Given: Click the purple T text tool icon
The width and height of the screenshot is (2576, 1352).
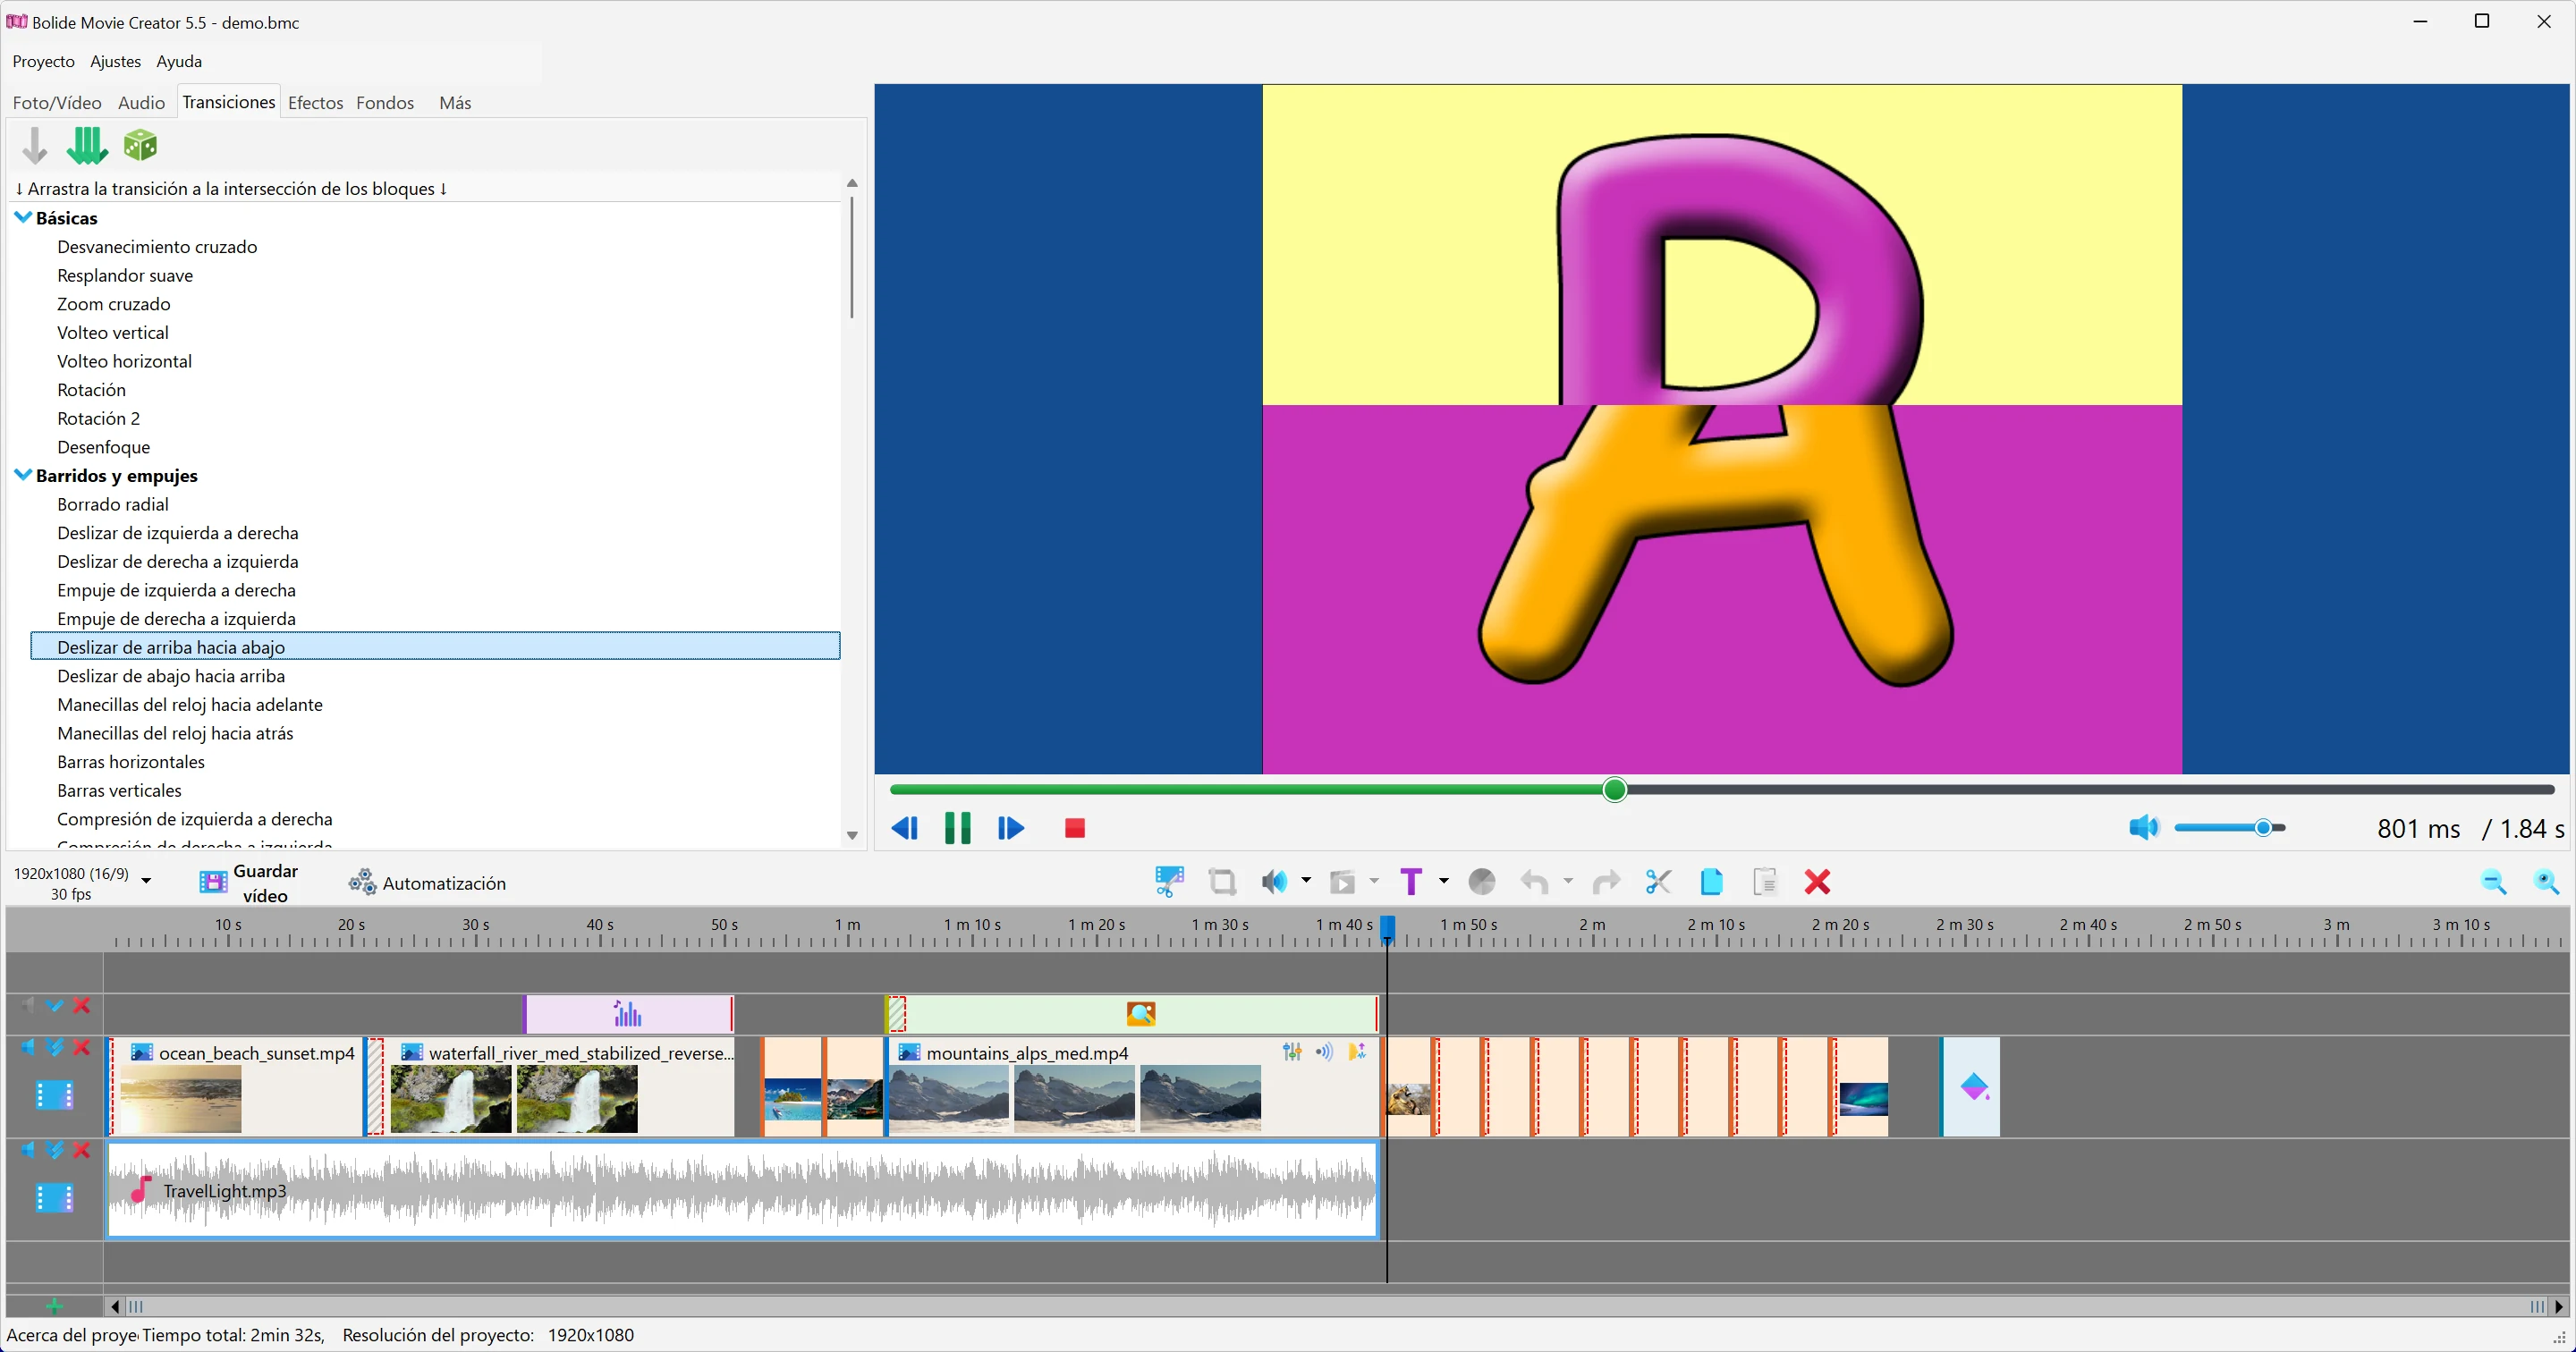Looking at the screenshot, I should 1411,881.
